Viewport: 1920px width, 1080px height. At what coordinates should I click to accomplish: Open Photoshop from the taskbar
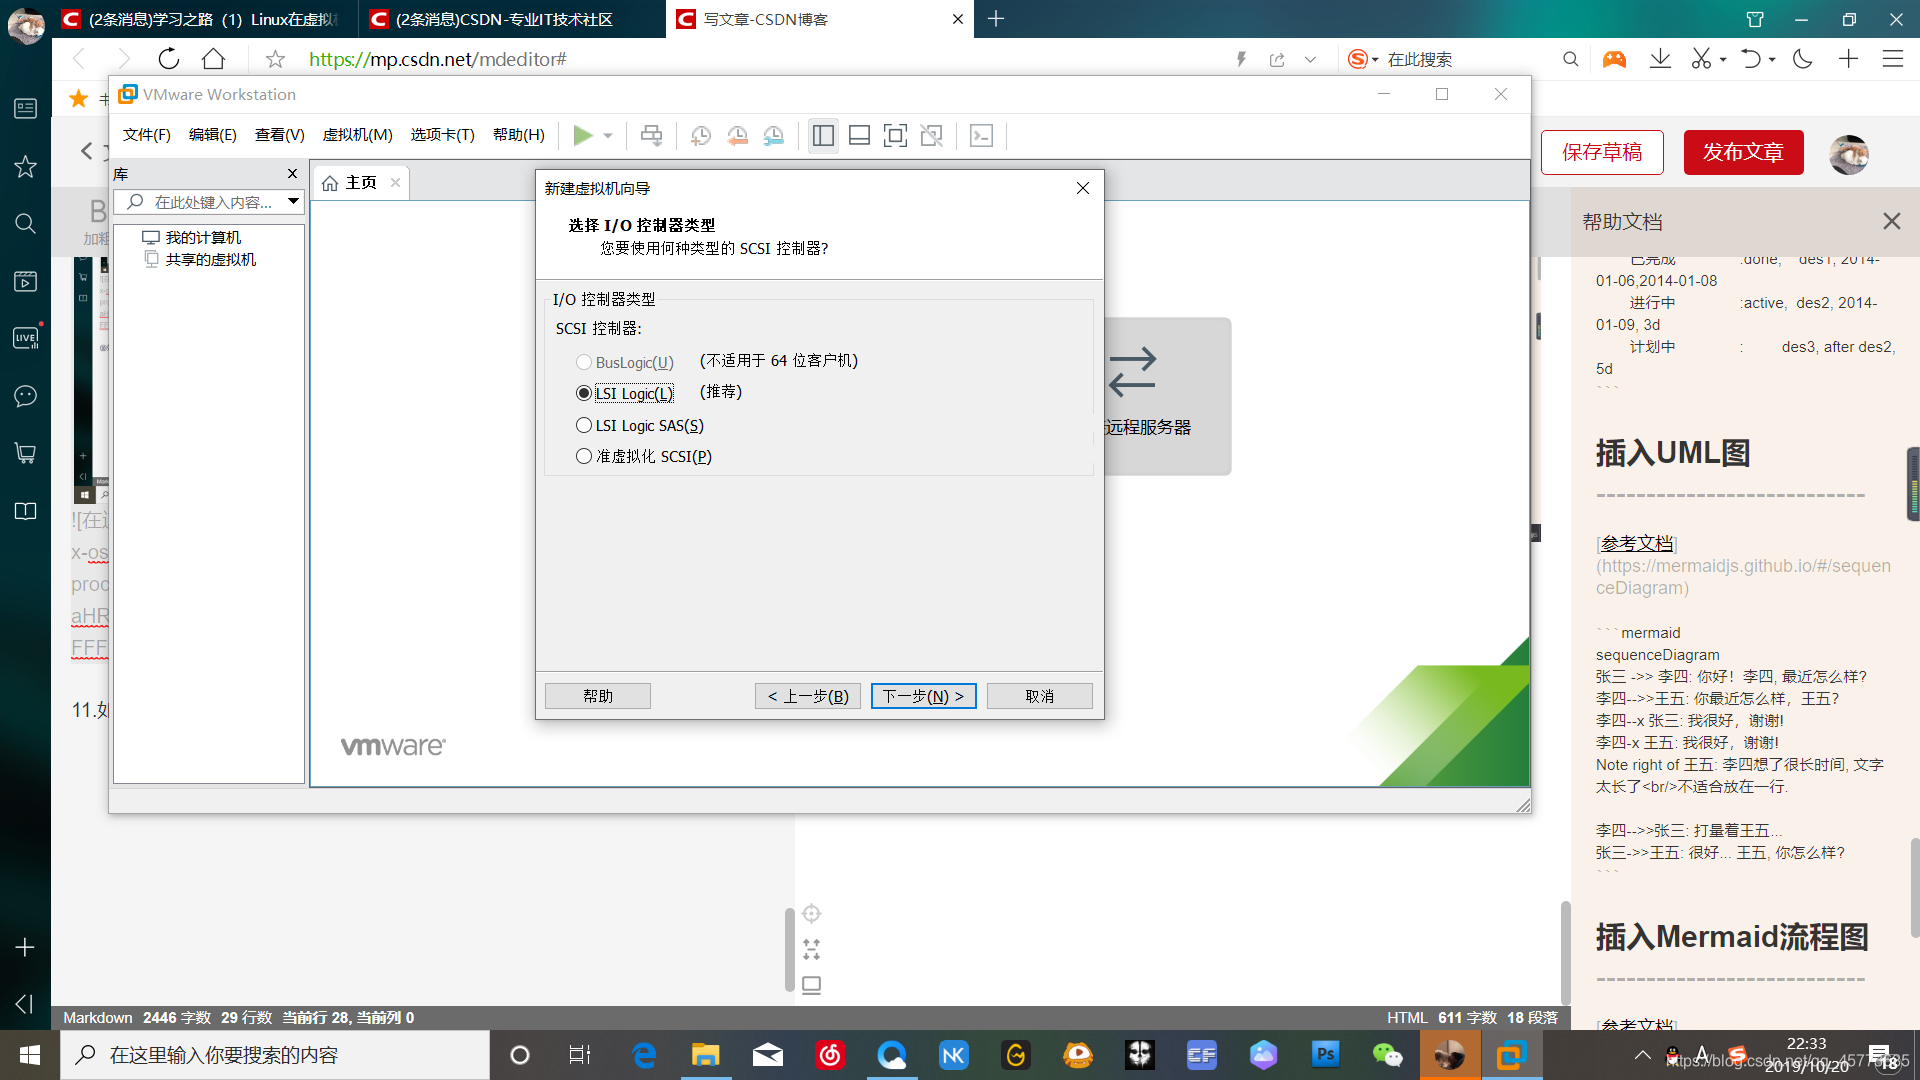(x=1326, y=1054)
